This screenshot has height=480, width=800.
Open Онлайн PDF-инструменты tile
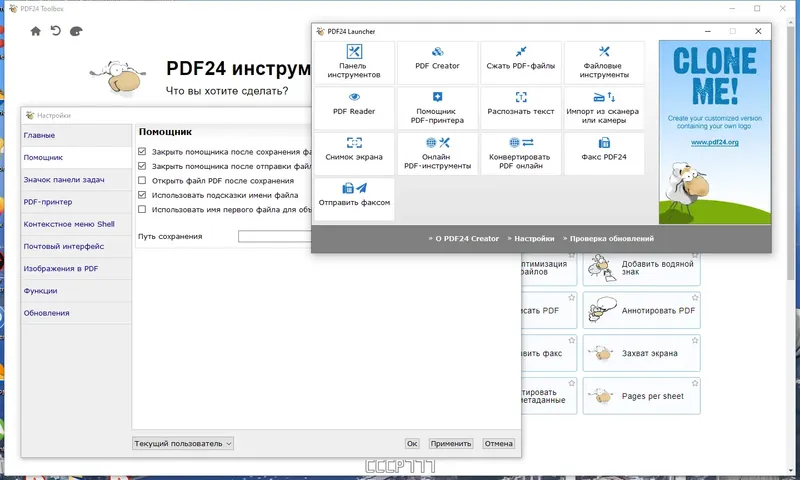tap(437, 153)
